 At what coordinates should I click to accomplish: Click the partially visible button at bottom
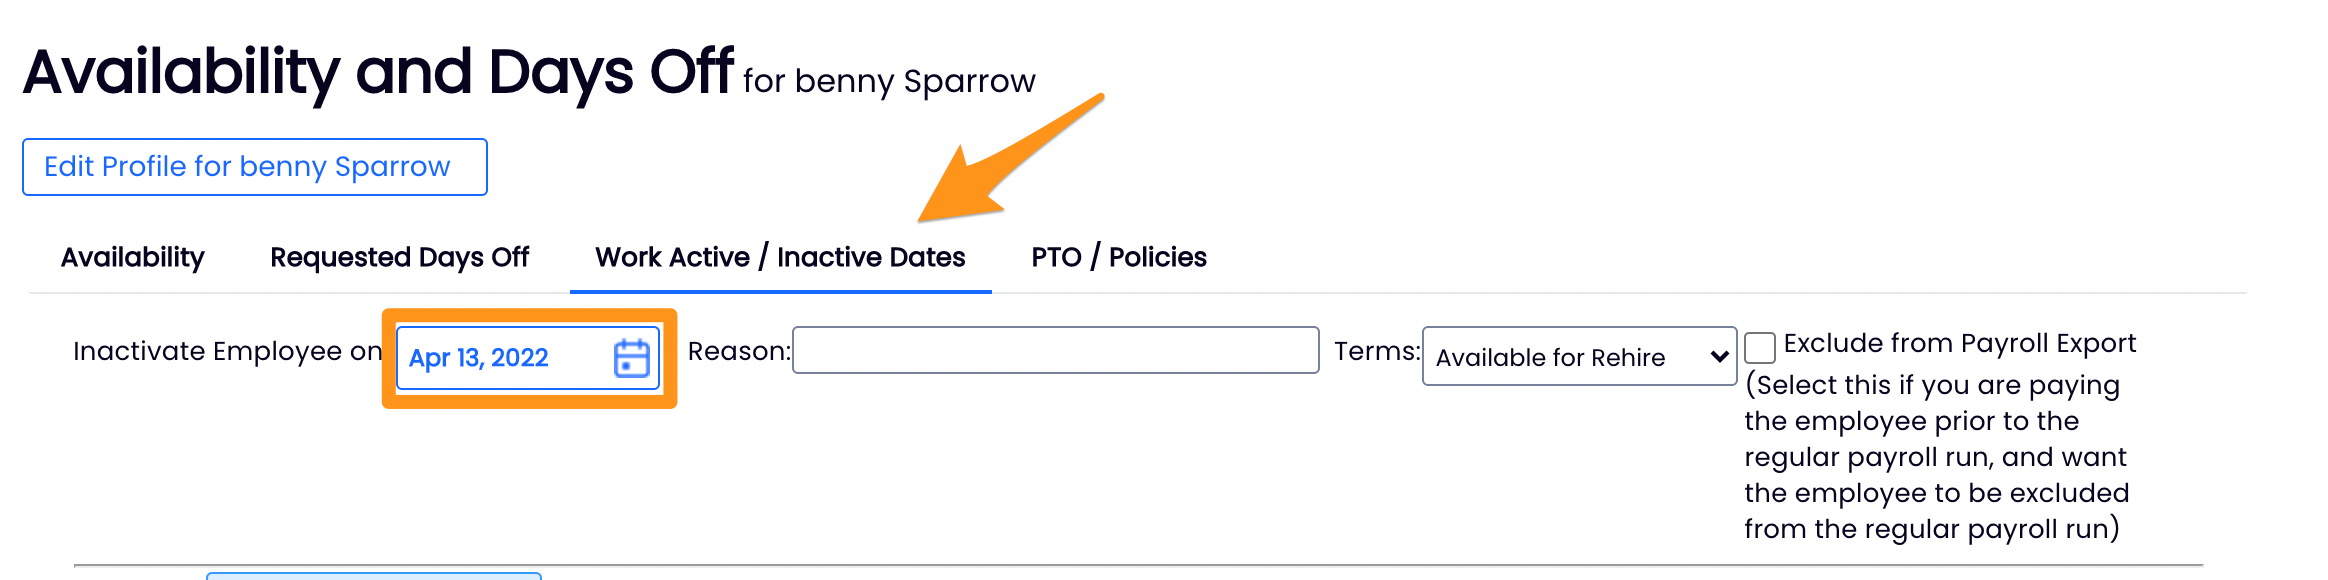(x=373, y=575)
